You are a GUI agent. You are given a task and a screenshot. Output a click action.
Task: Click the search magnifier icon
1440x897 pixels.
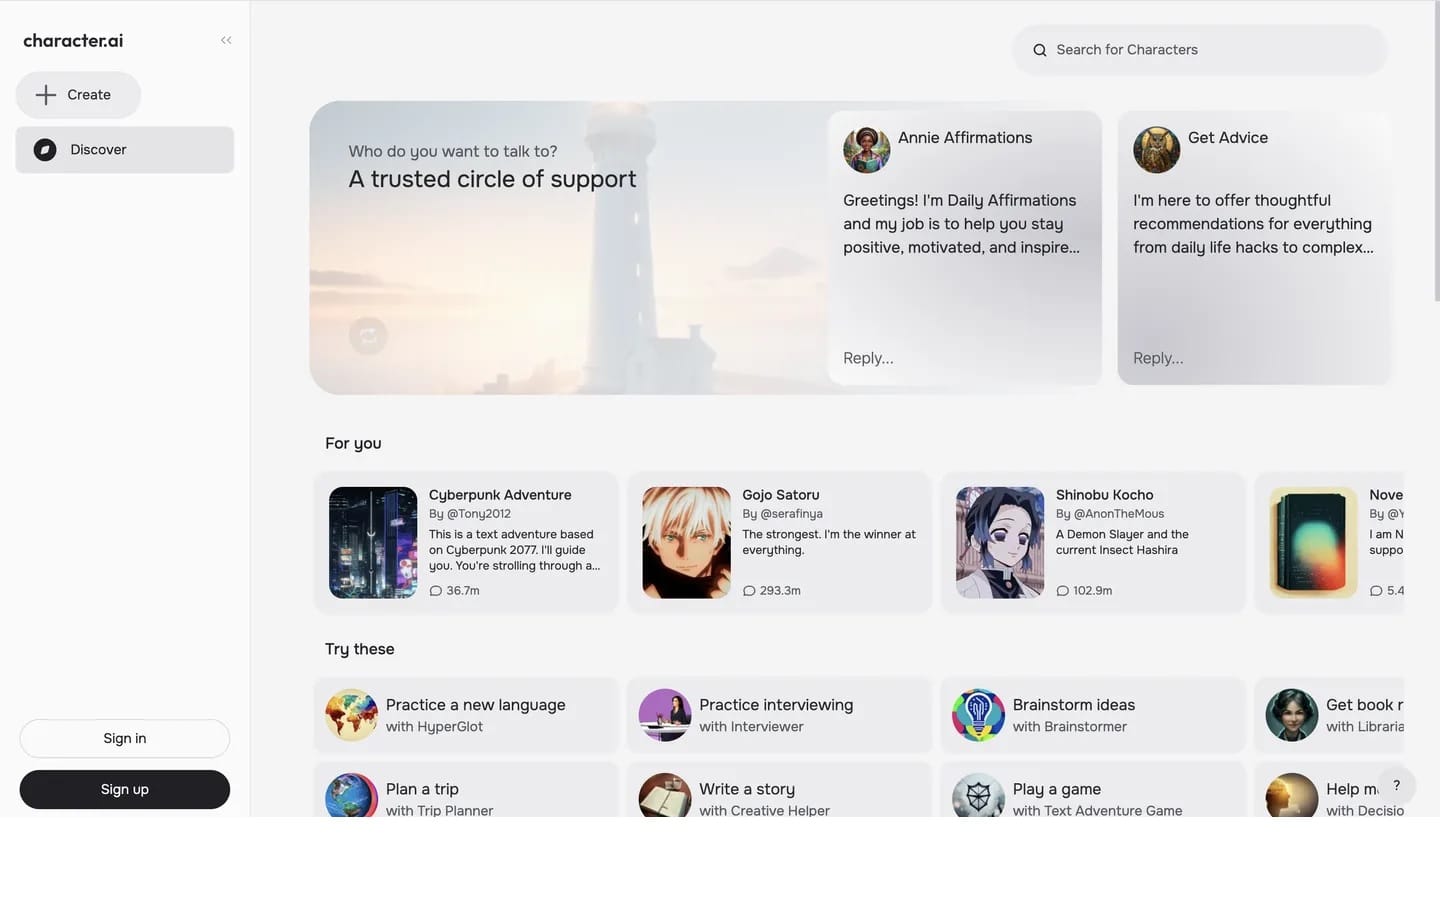[x=1040, y=50]
